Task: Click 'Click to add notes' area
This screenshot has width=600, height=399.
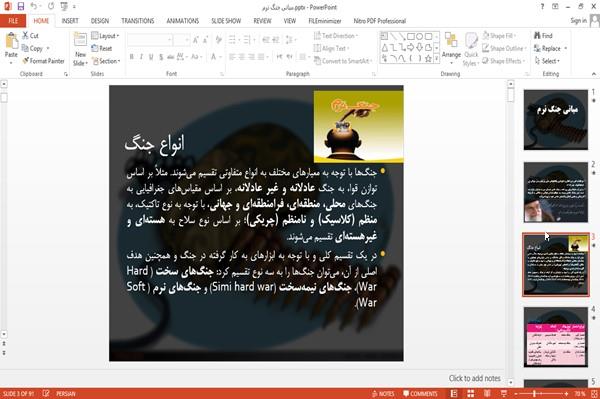Action: tap(474, 378)
